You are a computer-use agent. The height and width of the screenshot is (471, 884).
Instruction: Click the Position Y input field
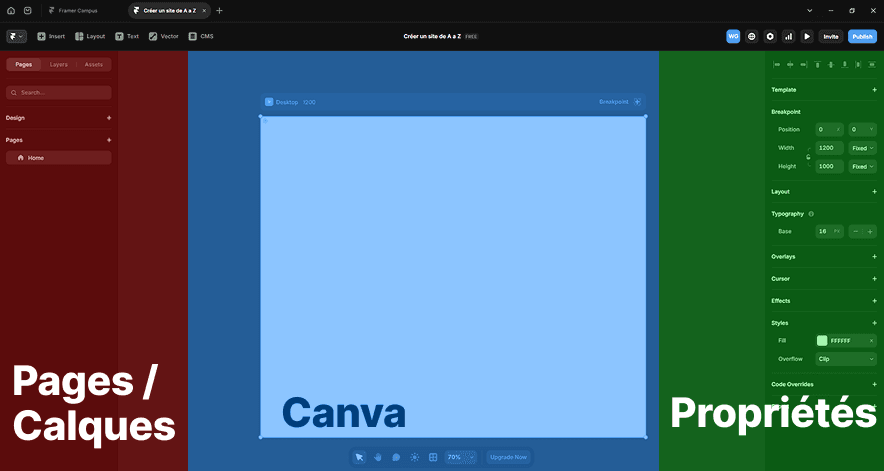pos(863,130)
